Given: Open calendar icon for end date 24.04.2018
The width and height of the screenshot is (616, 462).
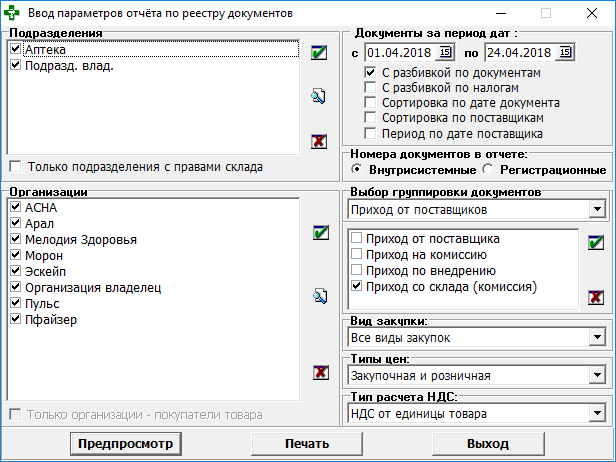Looking at the screenshot, I should 565,52.
